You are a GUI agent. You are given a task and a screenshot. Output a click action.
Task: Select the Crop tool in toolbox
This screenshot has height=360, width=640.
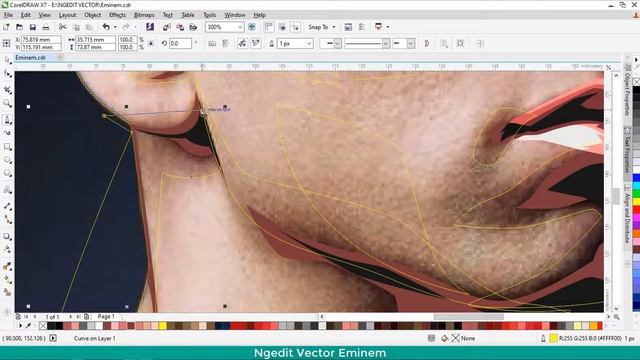7,90
